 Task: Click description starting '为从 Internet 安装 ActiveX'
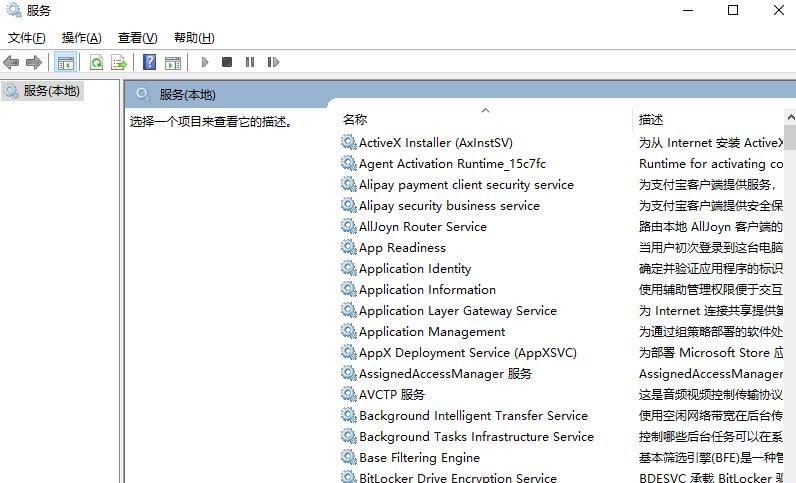(x=711, y=143)
